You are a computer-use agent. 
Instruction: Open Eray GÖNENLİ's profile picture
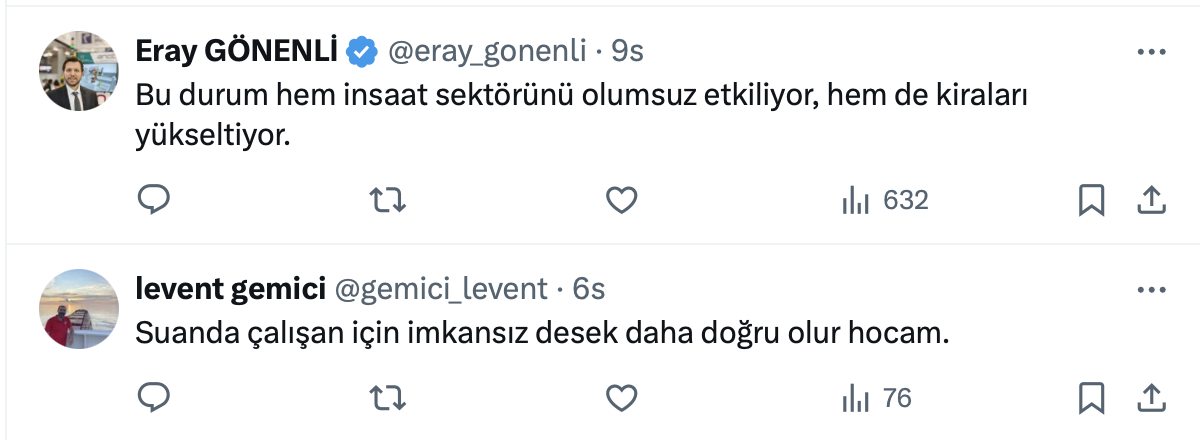[78, 71]
